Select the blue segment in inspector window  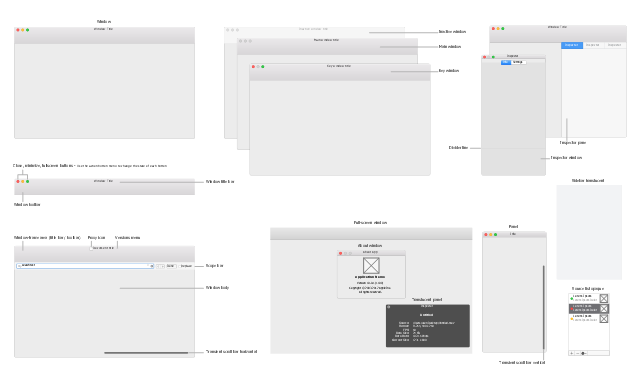tap(506, 62)
